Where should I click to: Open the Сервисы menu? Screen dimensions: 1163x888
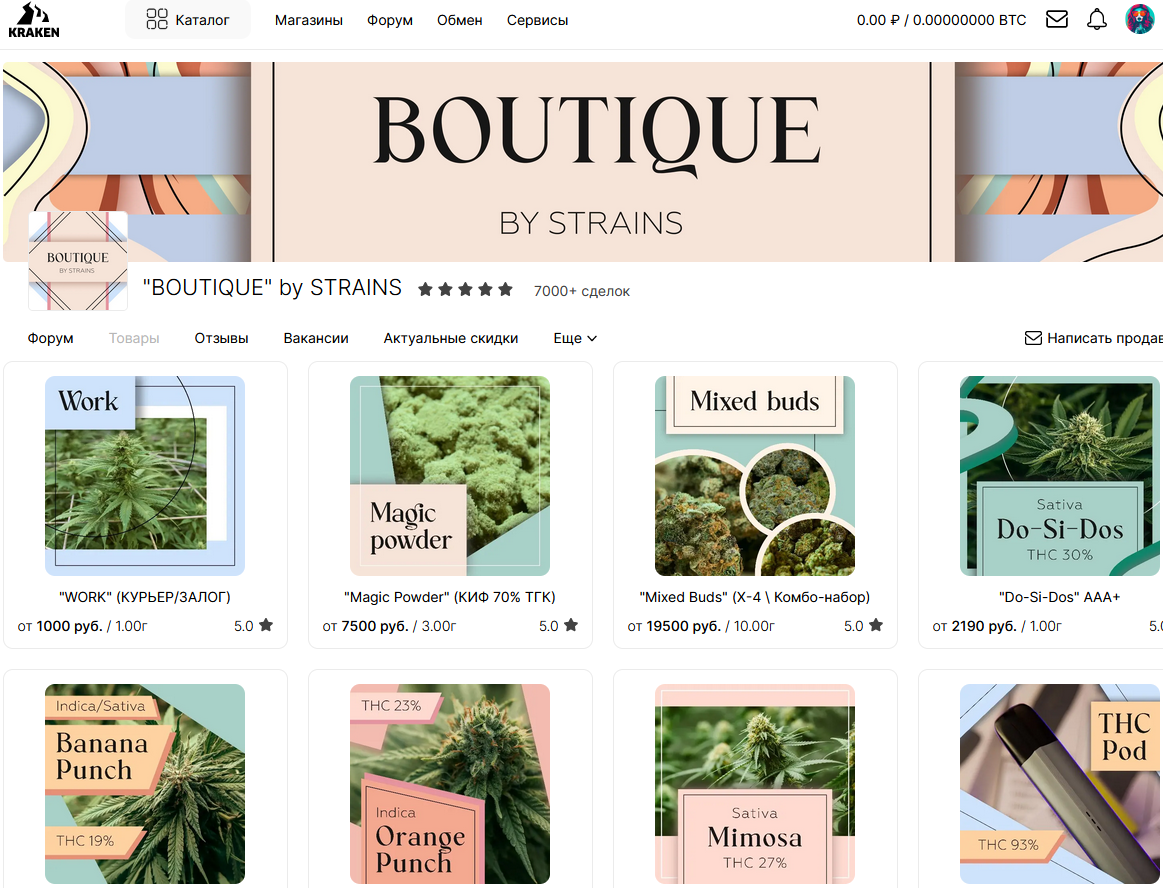[537, 20]
